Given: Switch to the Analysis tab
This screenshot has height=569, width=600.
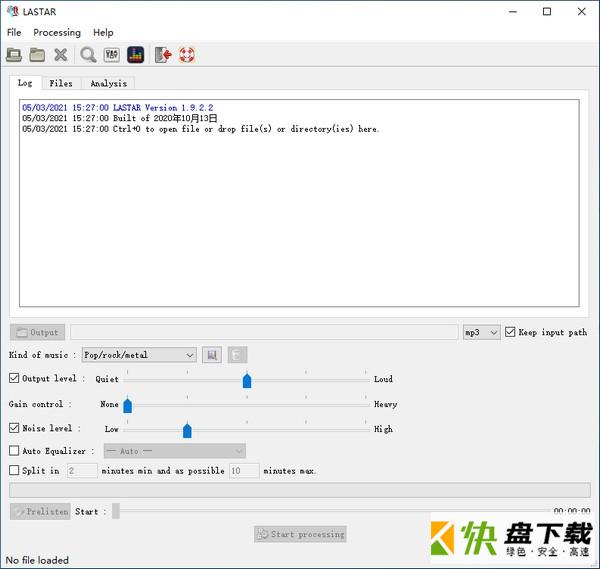Looking at the screenshot, I should (108, 83).
